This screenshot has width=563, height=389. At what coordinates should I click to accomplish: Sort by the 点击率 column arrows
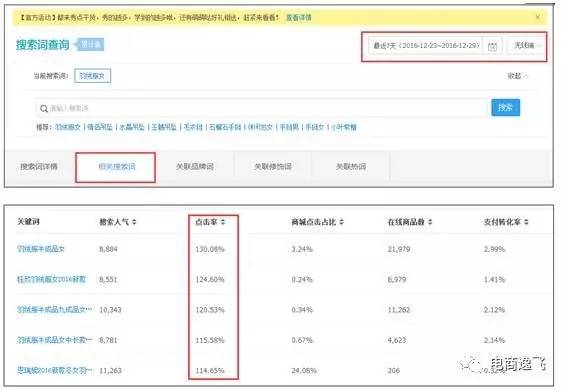coord(223,222)
